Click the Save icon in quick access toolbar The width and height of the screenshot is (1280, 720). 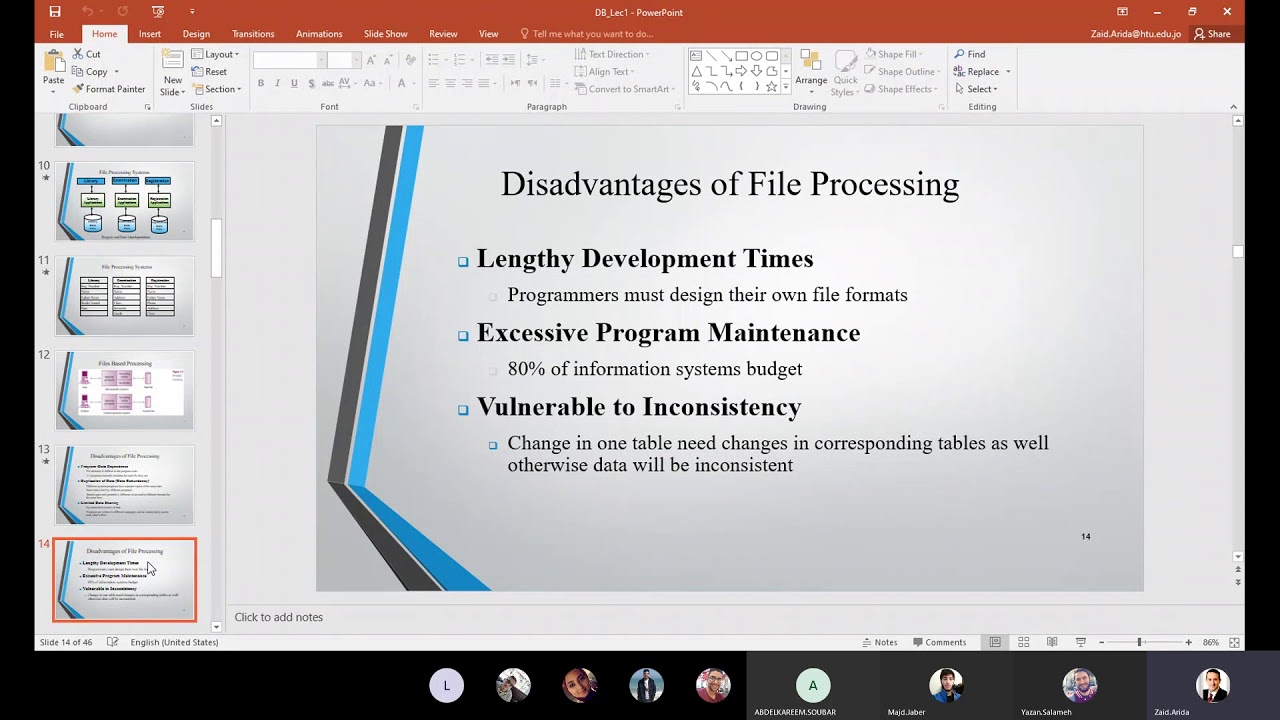tap(55, 12)
